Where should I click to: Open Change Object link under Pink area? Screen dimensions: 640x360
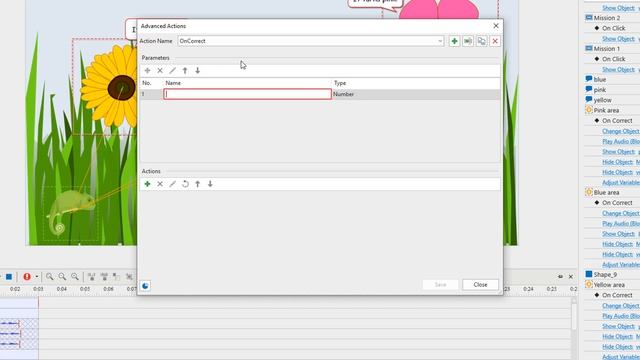[621, 131]
